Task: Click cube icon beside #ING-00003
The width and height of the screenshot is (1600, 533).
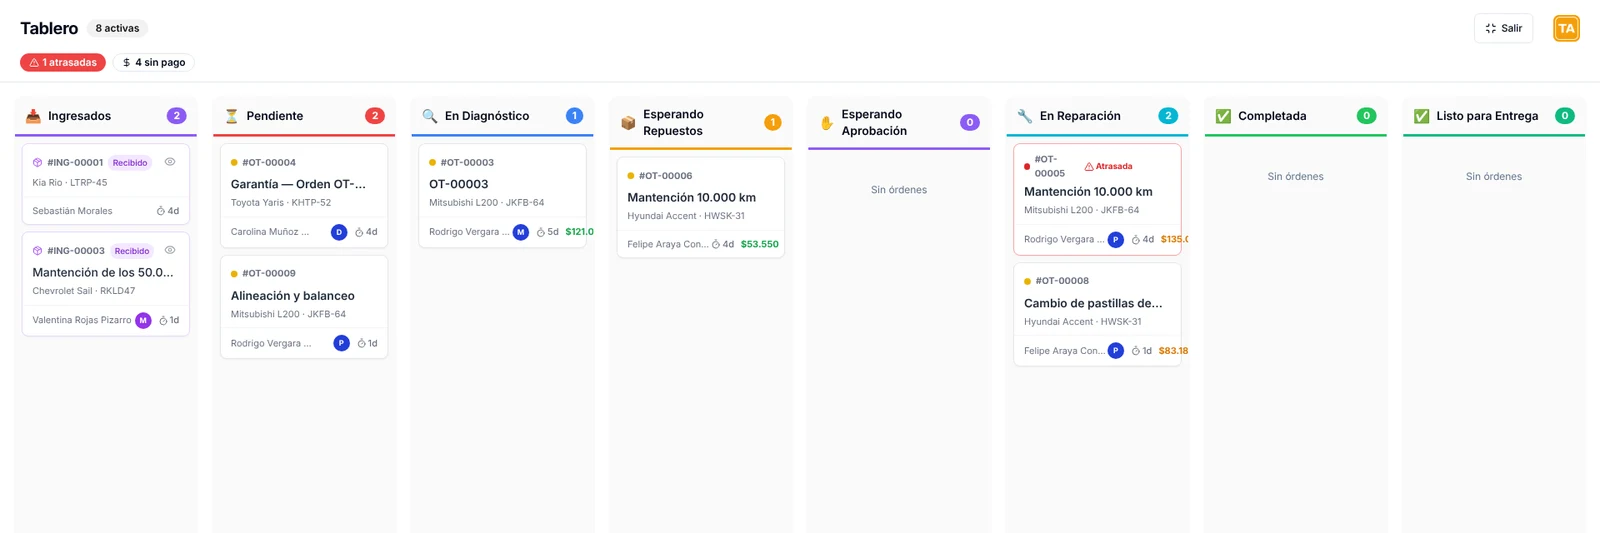Action: 37,251
